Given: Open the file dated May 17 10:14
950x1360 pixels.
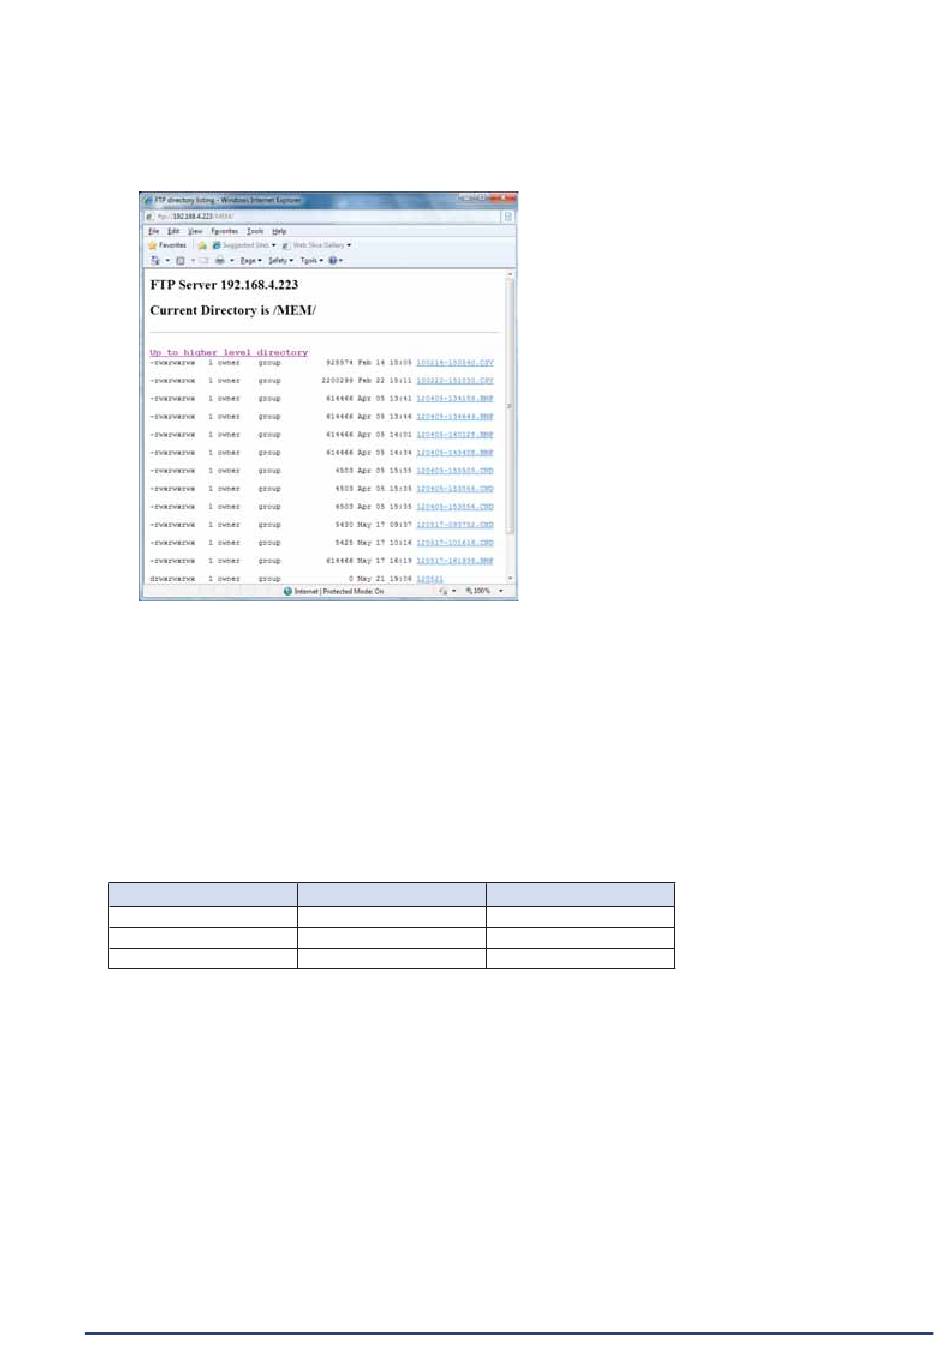Looking at the screenshot, I should (455, 543).
